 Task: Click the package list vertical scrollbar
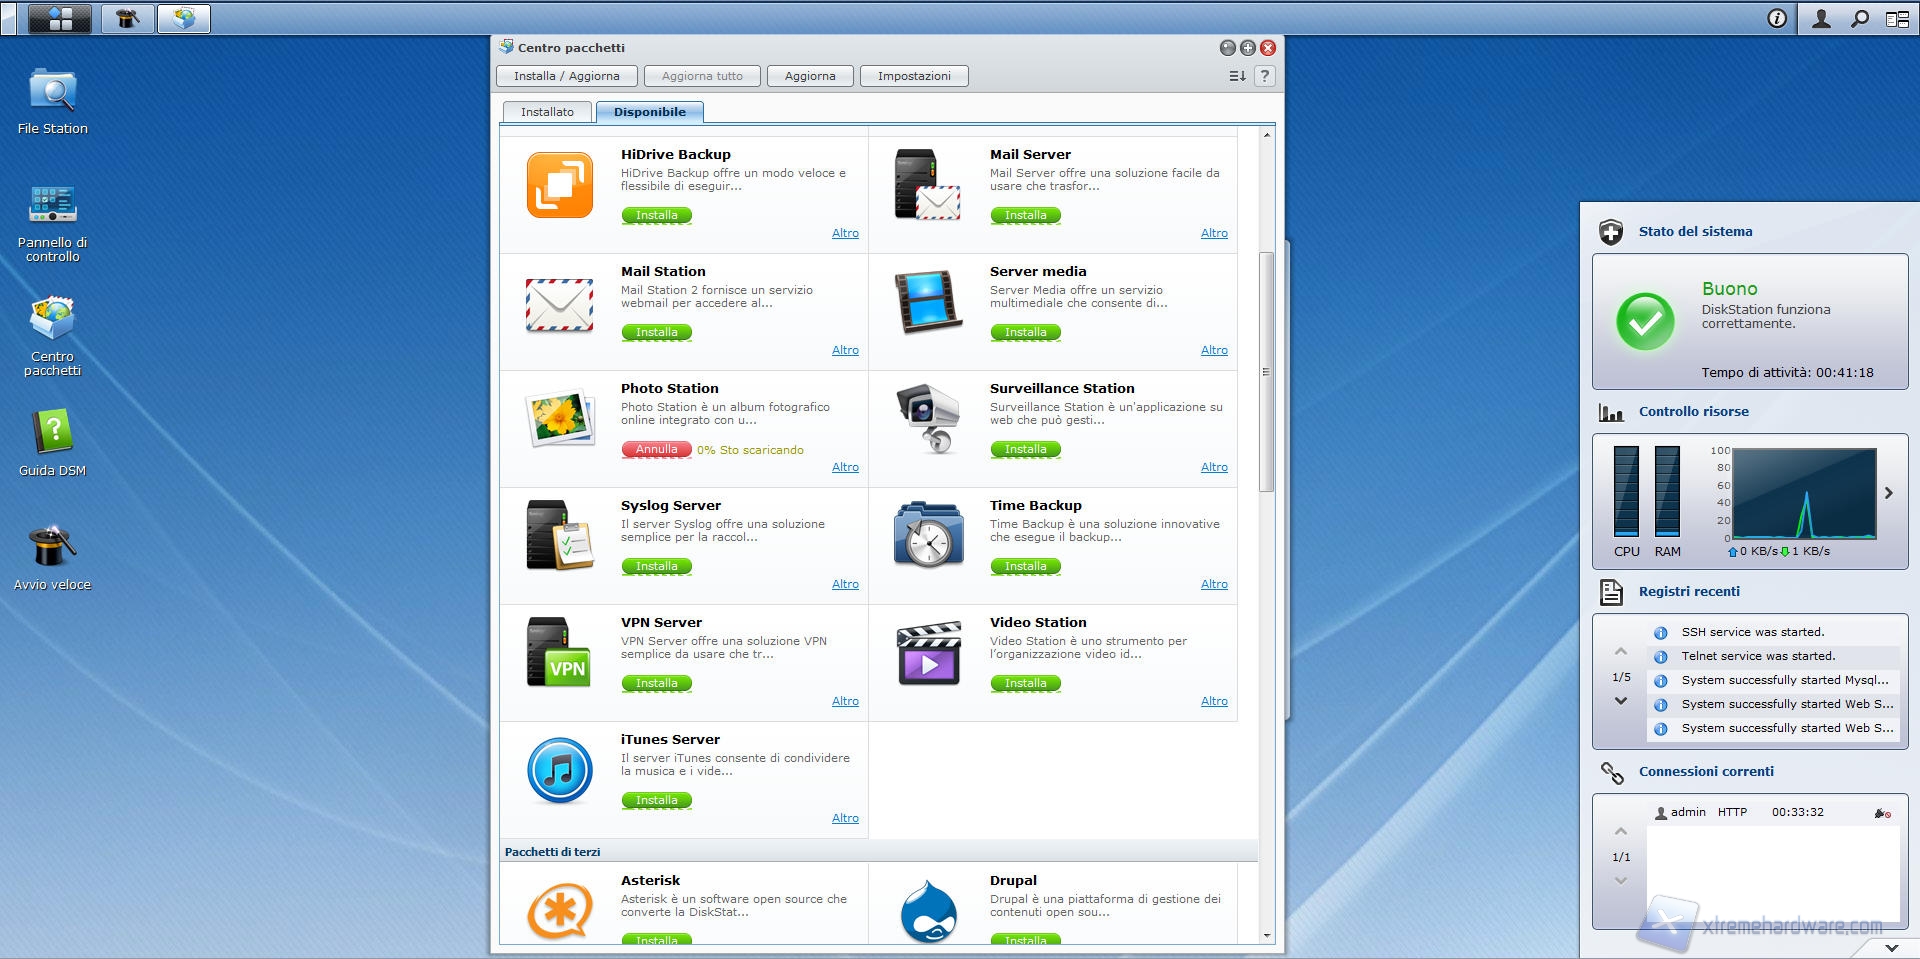point(1266,372)
